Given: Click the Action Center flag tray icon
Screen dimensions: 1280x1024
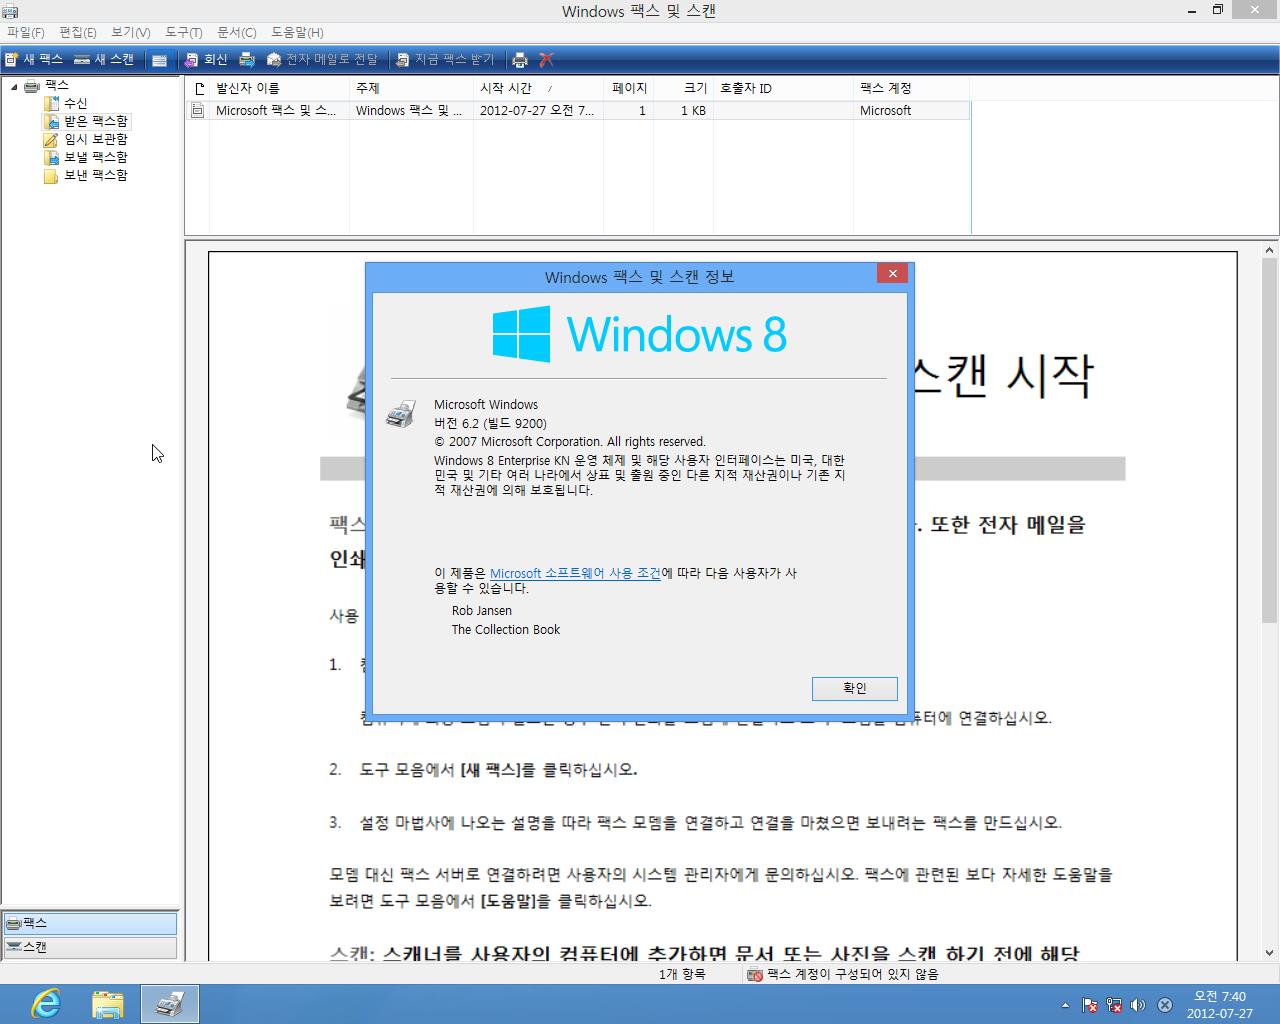Looking at the screenshot, I should [1090, 1005].
